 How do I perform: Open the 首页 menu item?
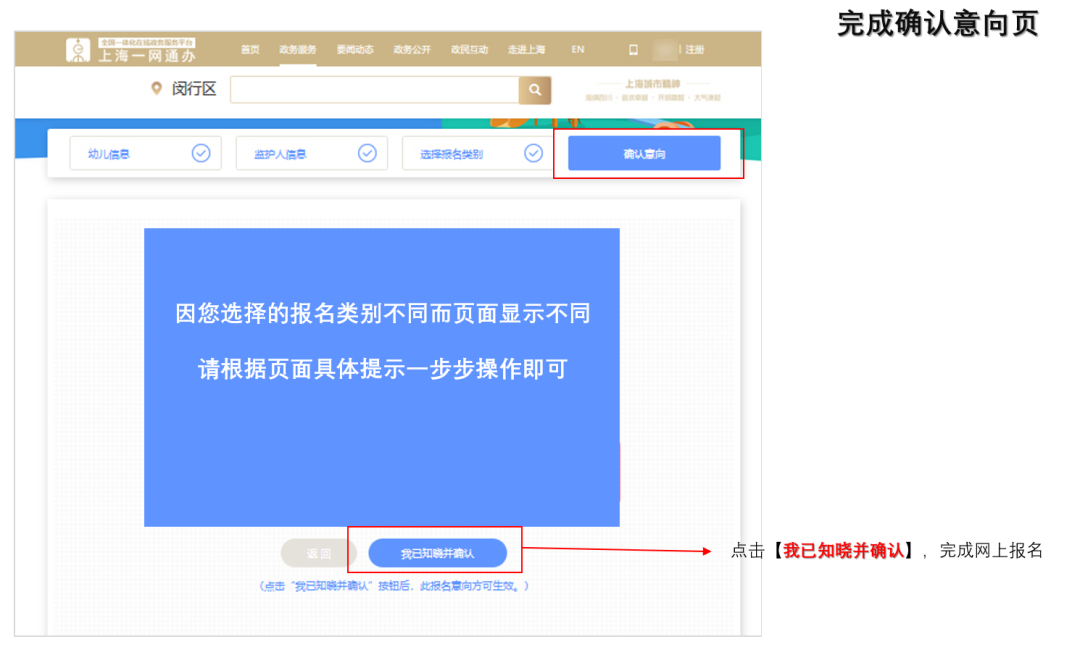pyautogui.click(x=250, y=50)
